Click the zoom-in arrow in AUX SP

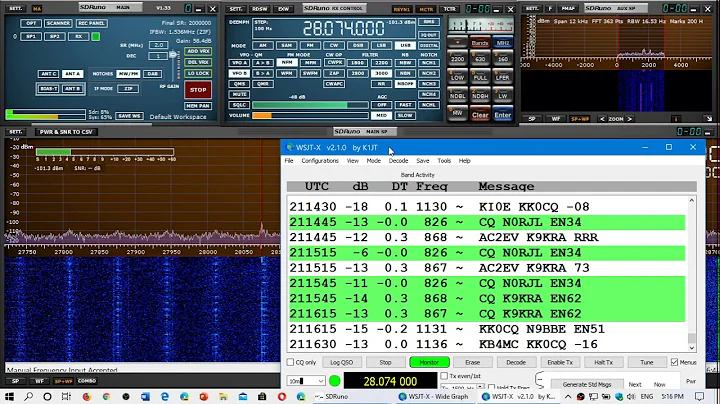630,119
